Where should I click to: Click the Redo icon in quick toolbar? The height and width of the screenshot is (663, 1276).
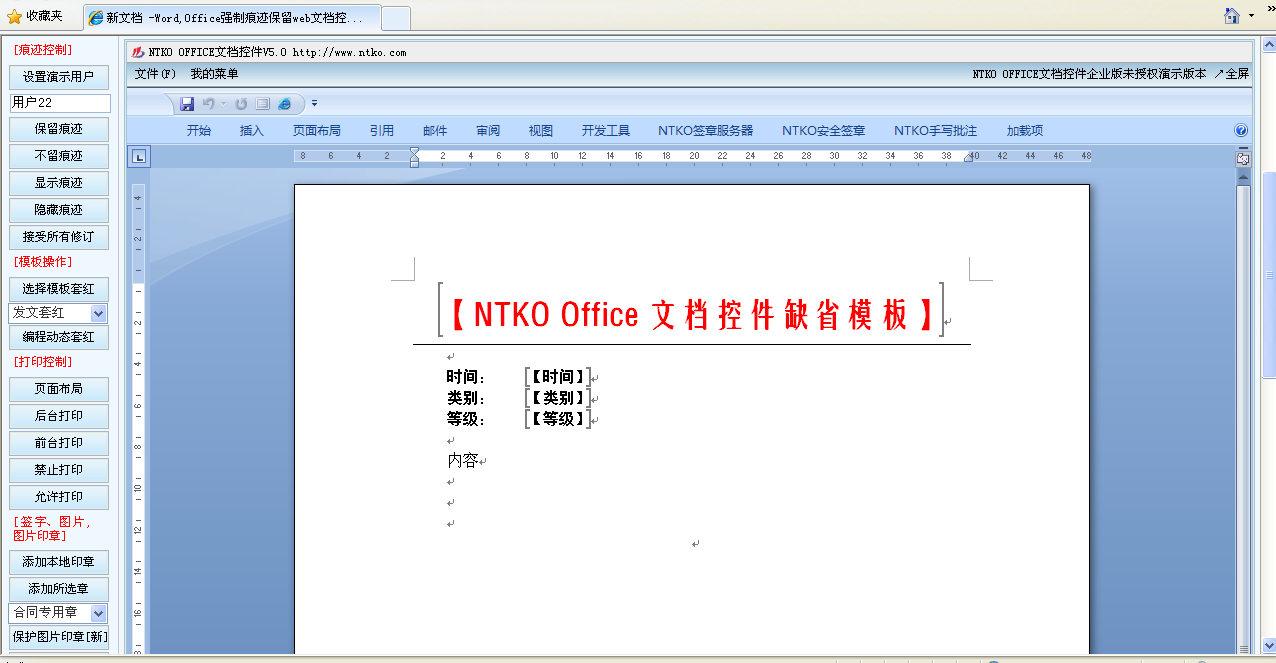click(x=241, y=103)
